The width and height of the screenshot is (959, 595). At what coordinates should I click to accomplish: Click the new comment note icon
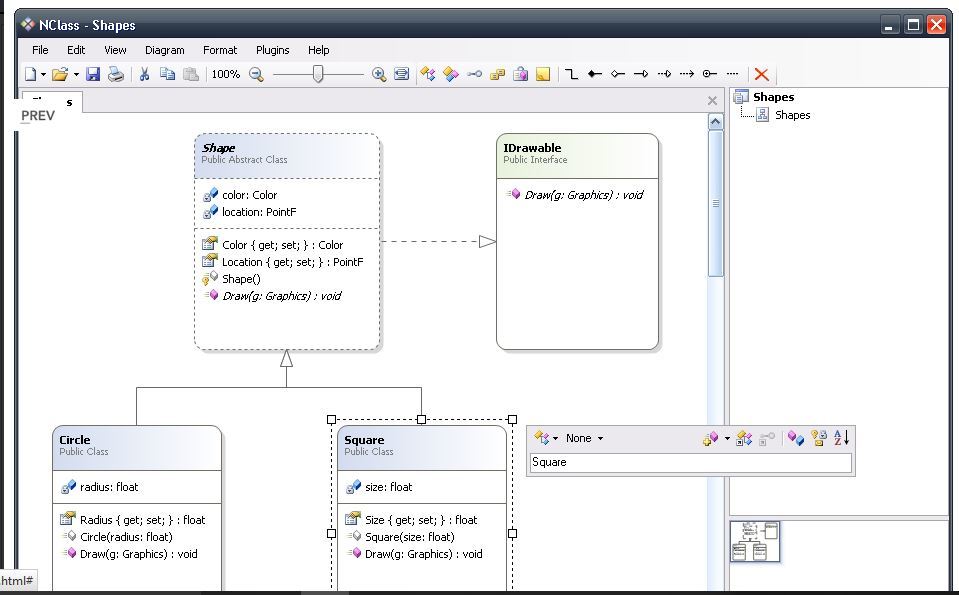pos(543,74)
